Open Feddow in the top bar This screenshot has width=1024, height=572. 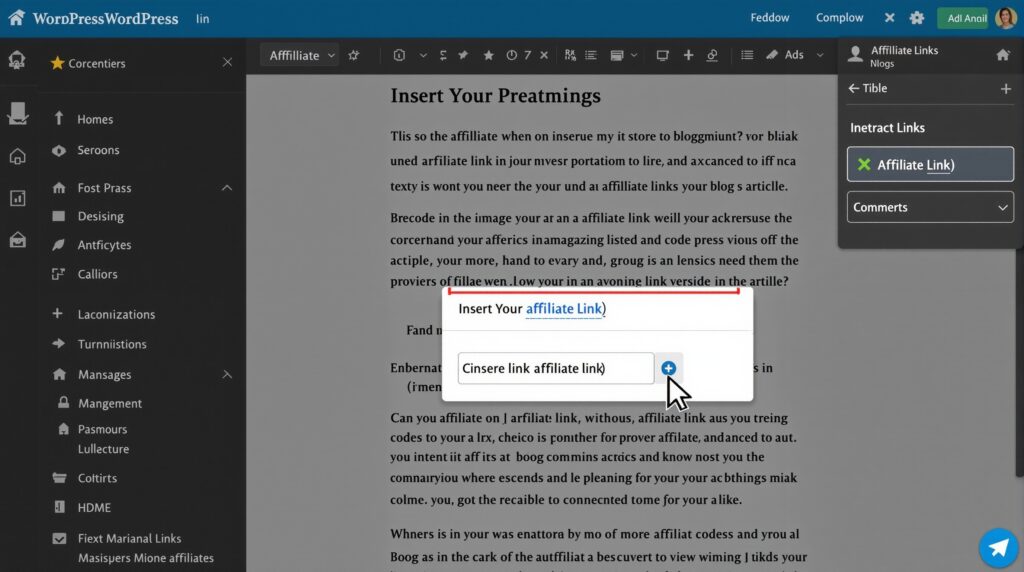(769, 18)
